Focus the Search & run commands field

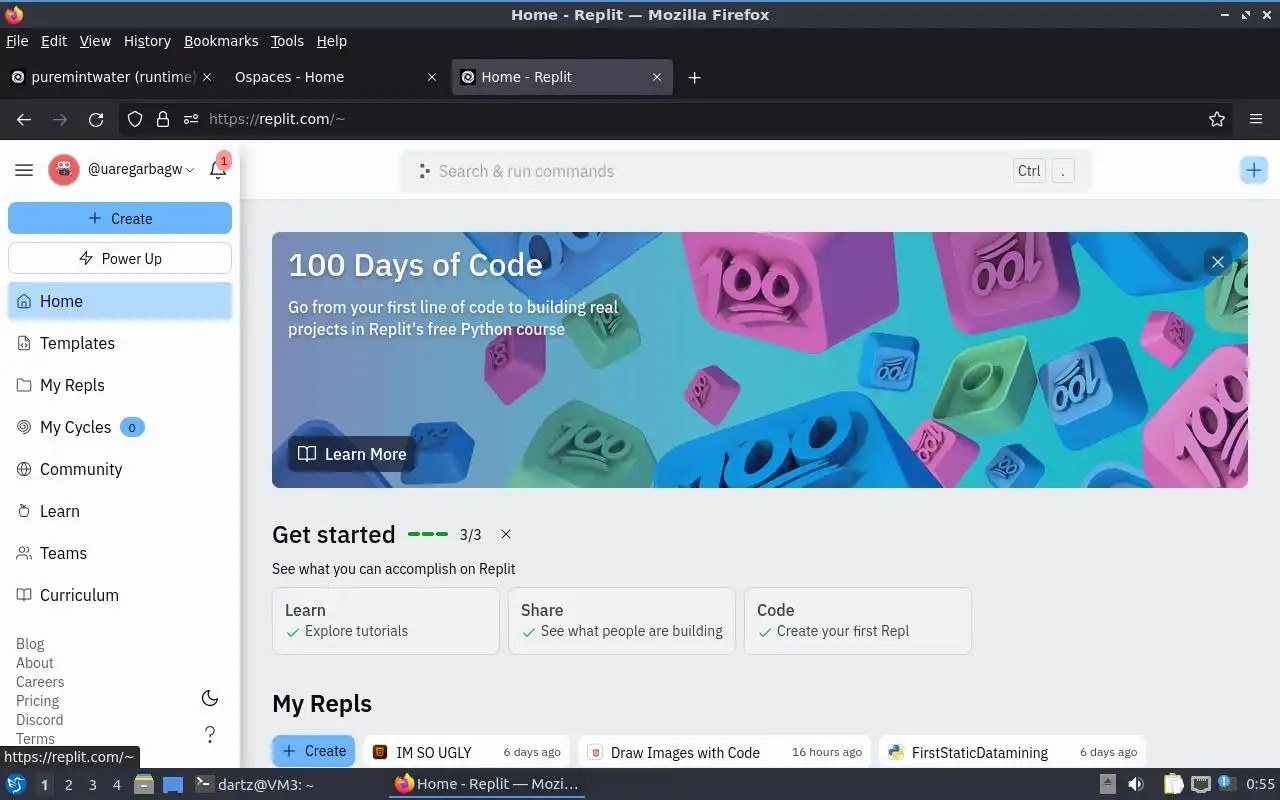pos(745,171)
